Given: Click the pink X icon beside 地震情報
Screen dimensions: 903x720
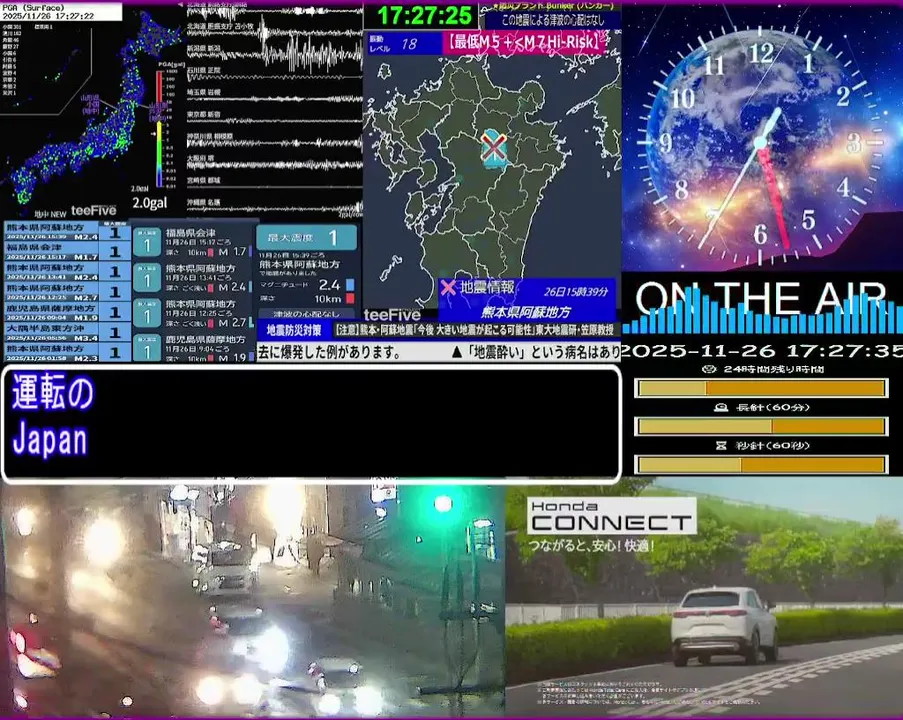Looking at the screenshot, I should 448,287.
